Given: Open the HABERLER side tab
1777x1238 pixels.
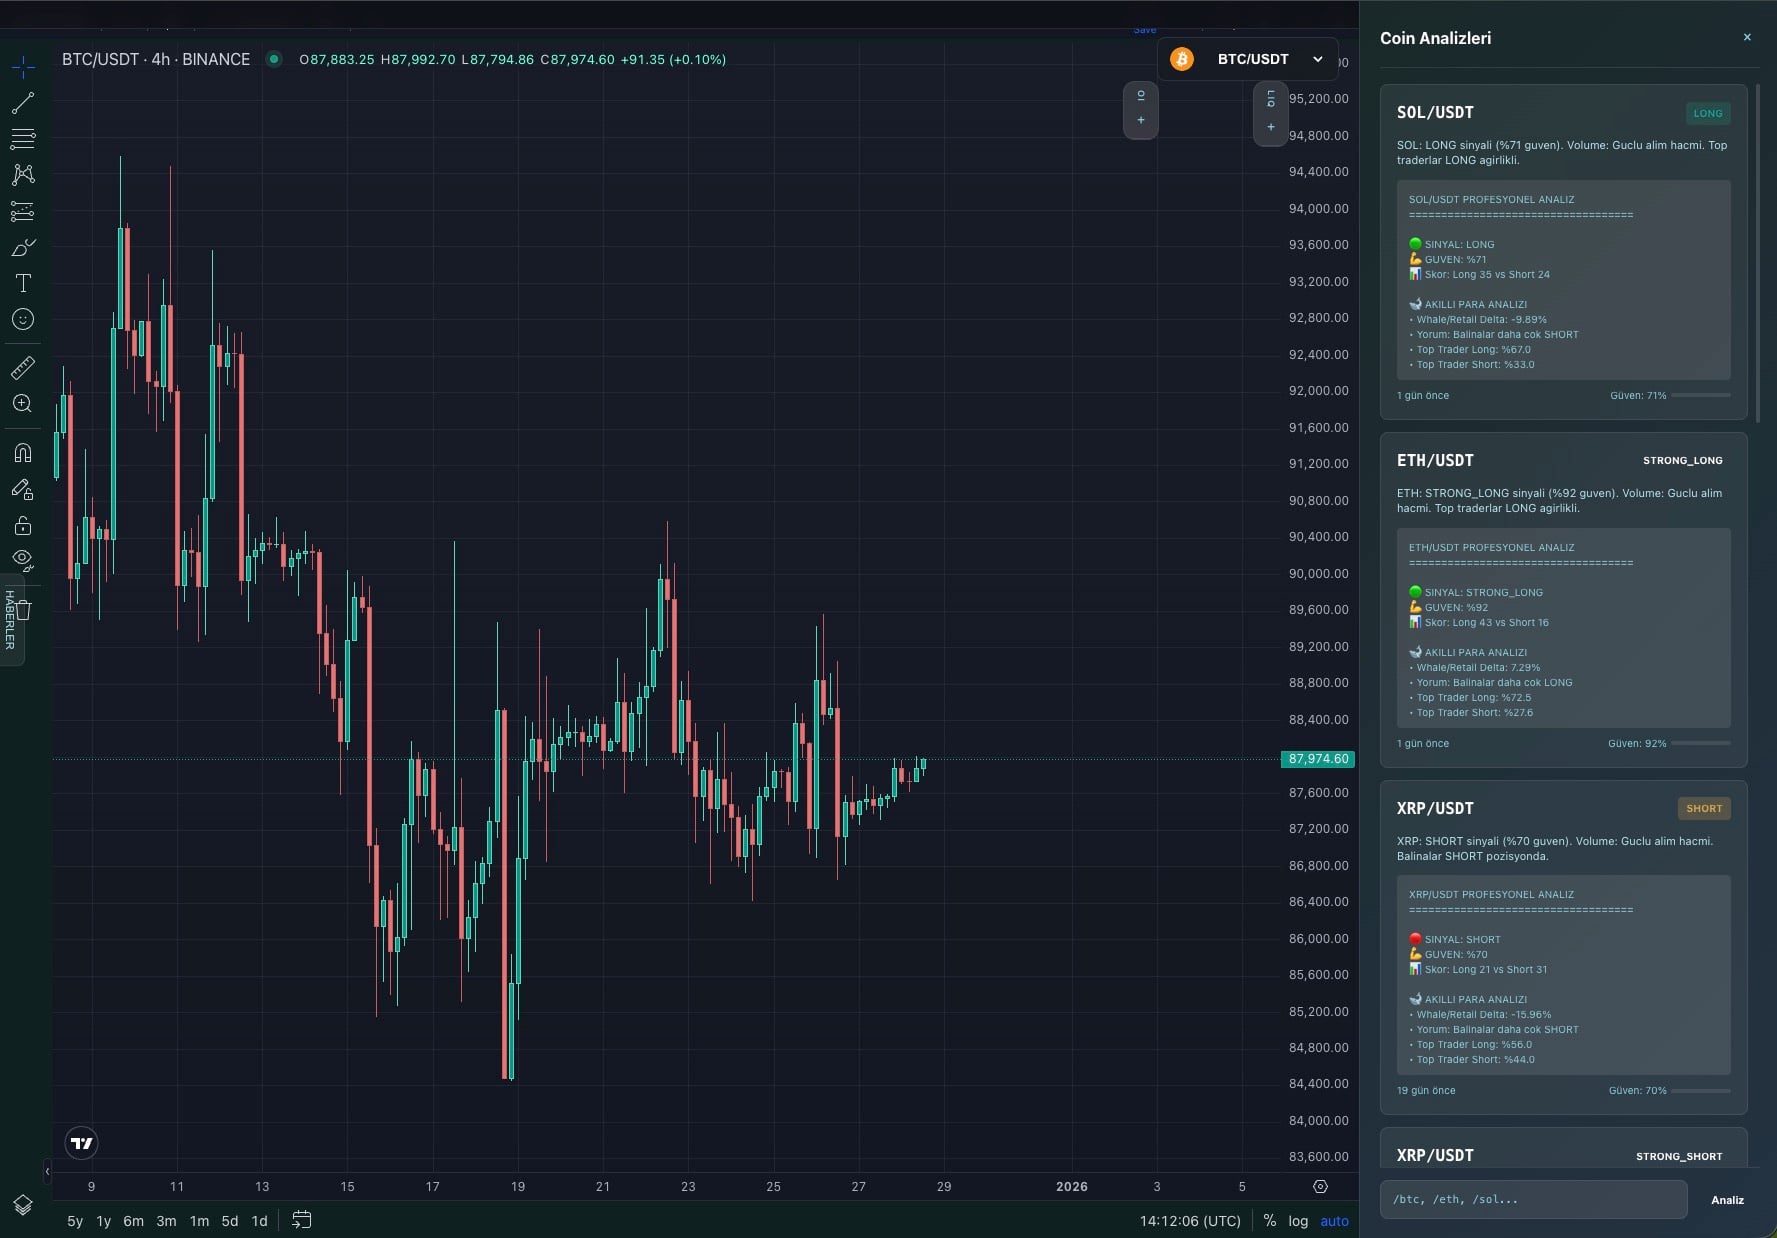Looking at the screenshot, I should [10, 620].
